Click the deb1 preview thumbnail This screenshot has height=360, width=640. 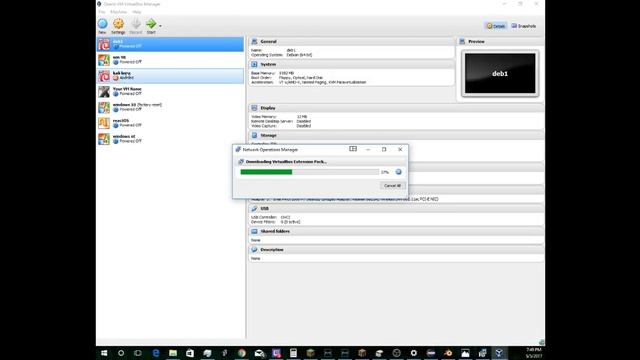500,73
